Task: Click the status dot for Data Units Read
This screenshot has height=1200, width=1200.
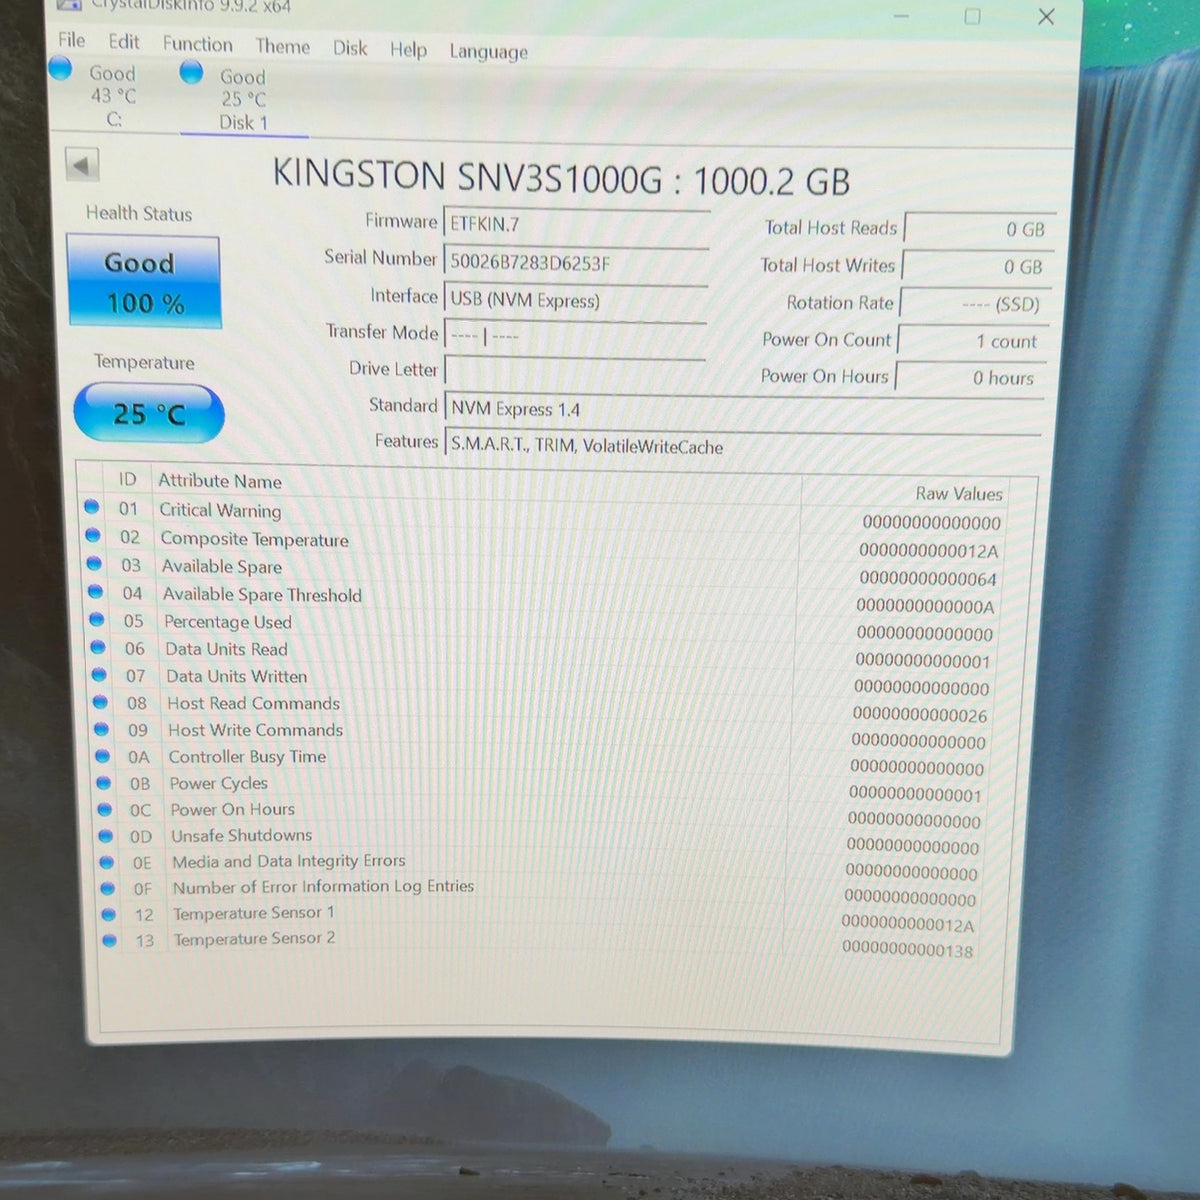Action: (98, 647)
